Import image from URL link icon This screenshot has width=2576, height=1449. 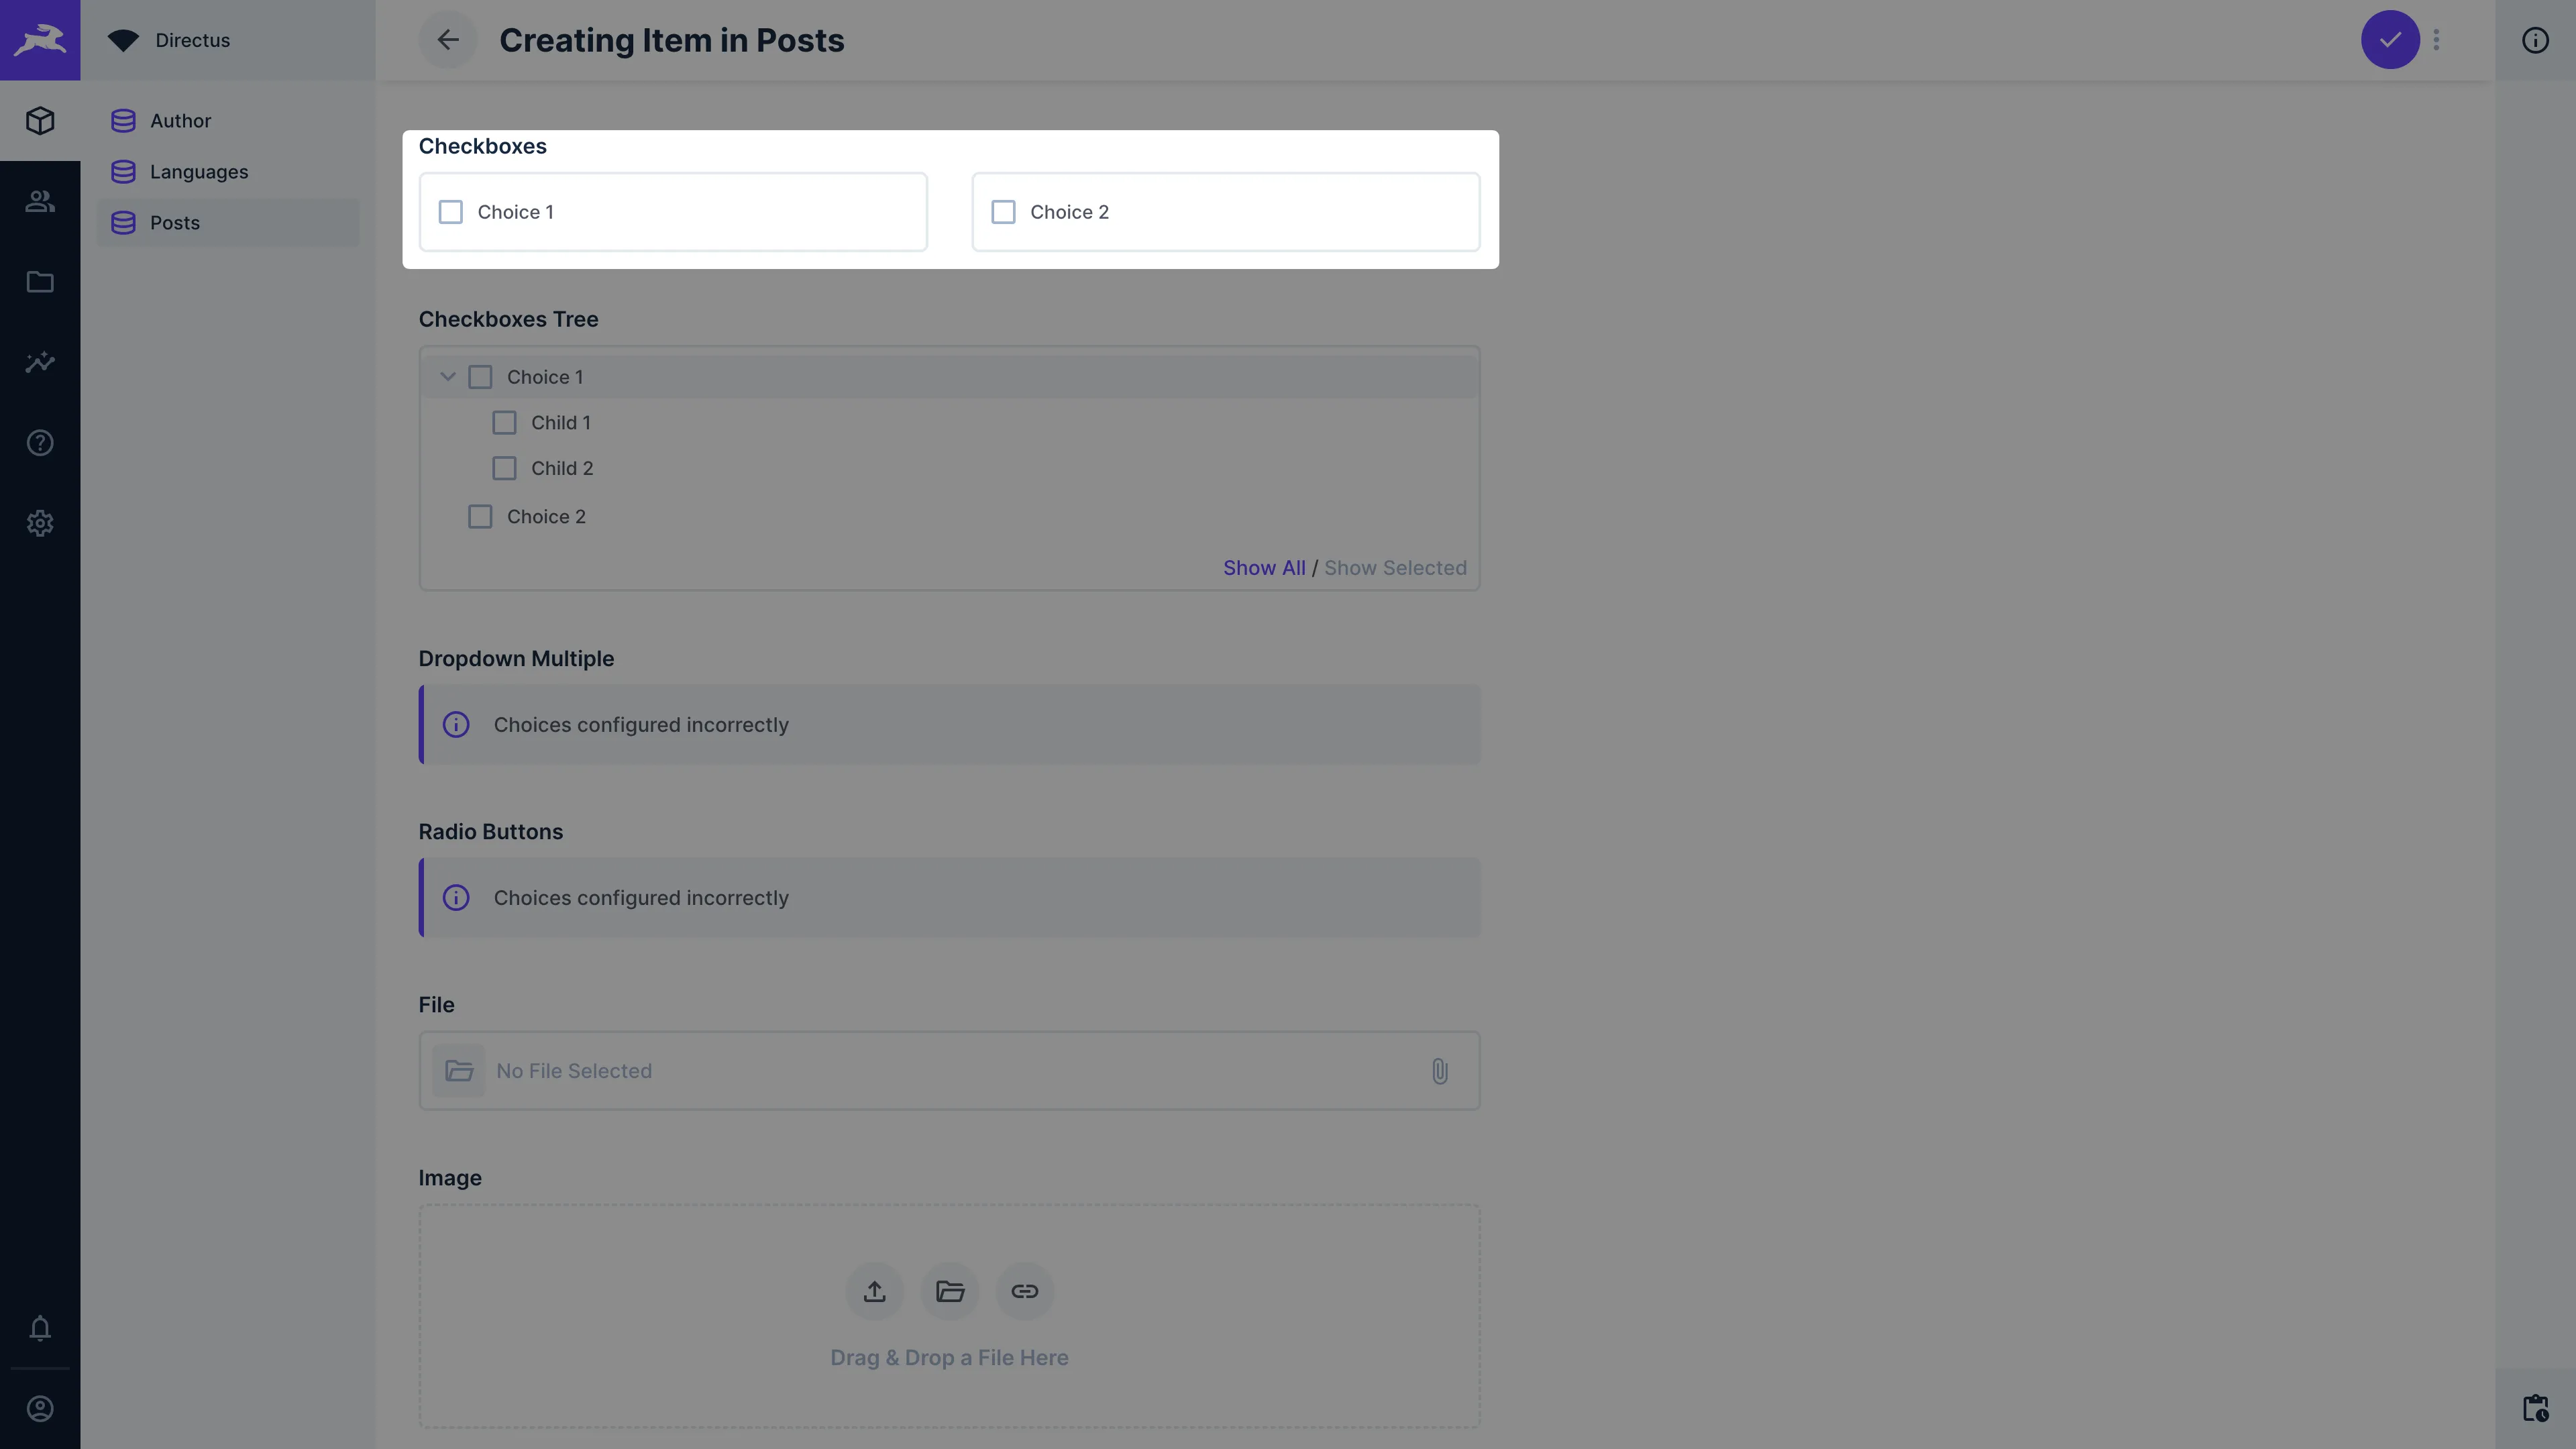(x=1024, y=1291)
